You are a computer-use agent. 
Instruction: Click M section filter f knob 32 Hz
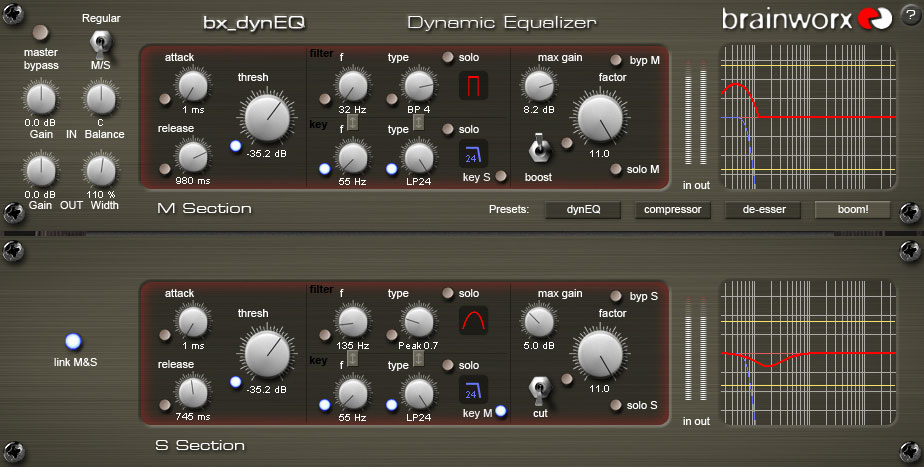(352, 85)
